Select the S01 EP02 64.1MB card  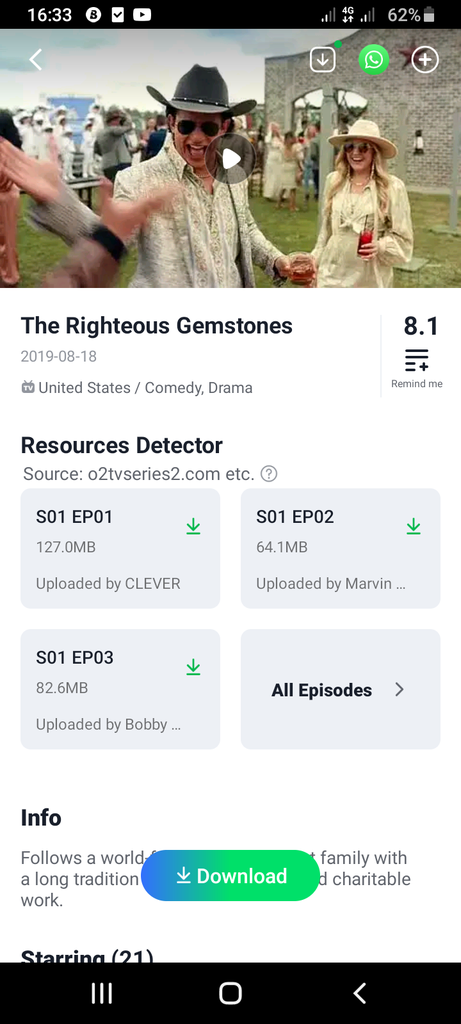click(340, 549)
